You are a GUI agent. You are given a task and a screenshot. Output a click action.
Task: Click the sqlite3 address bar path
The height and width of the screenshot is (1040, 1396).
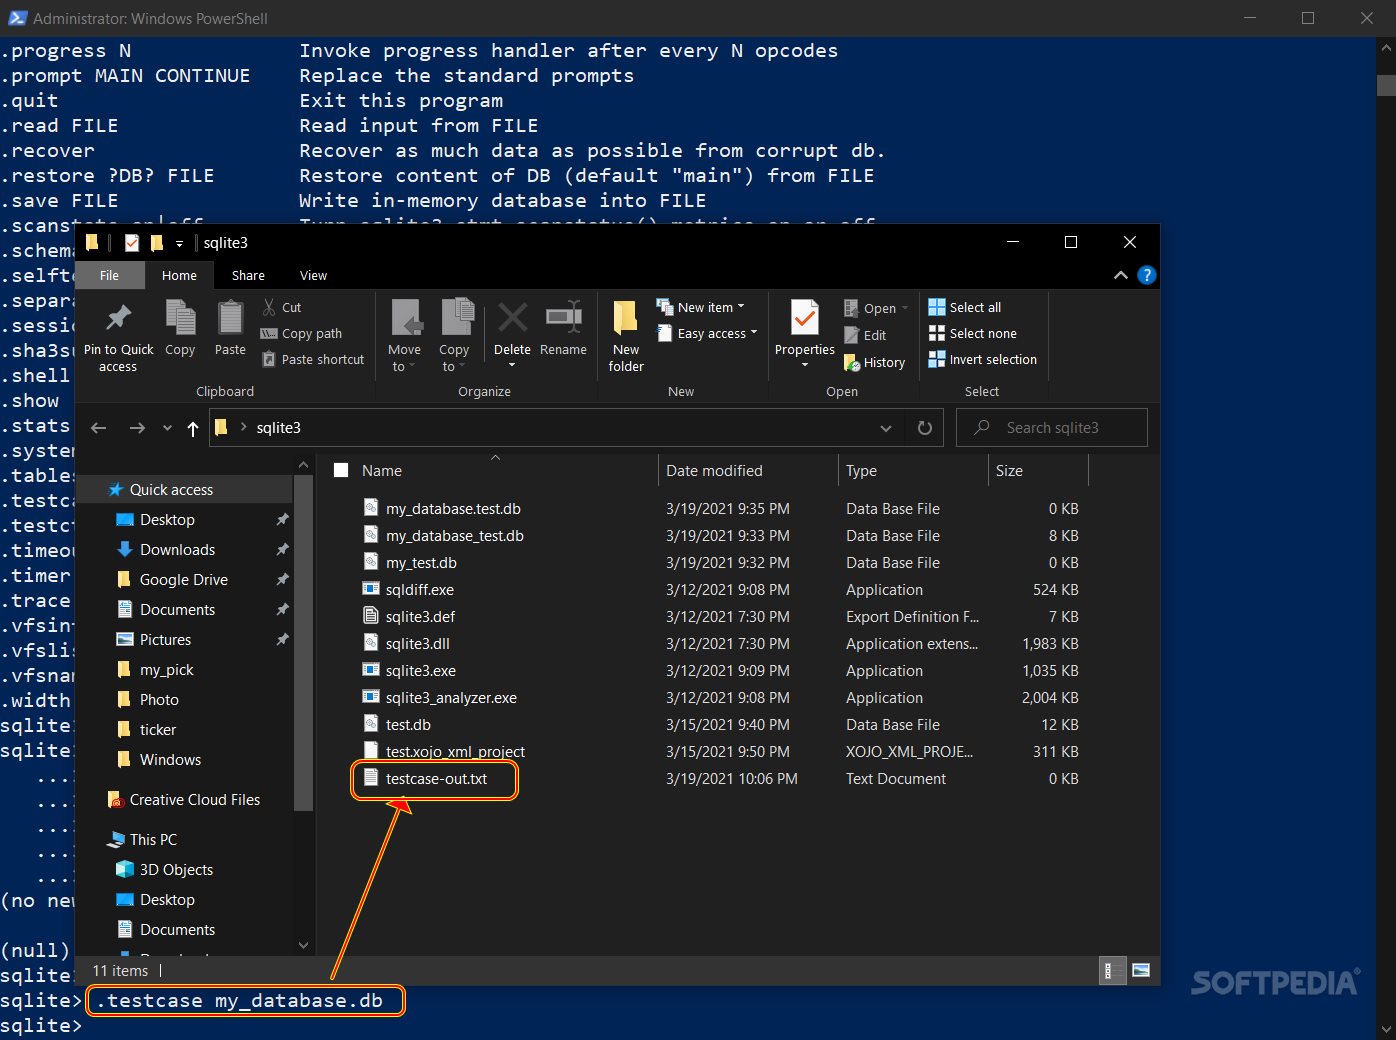[278, 428]
